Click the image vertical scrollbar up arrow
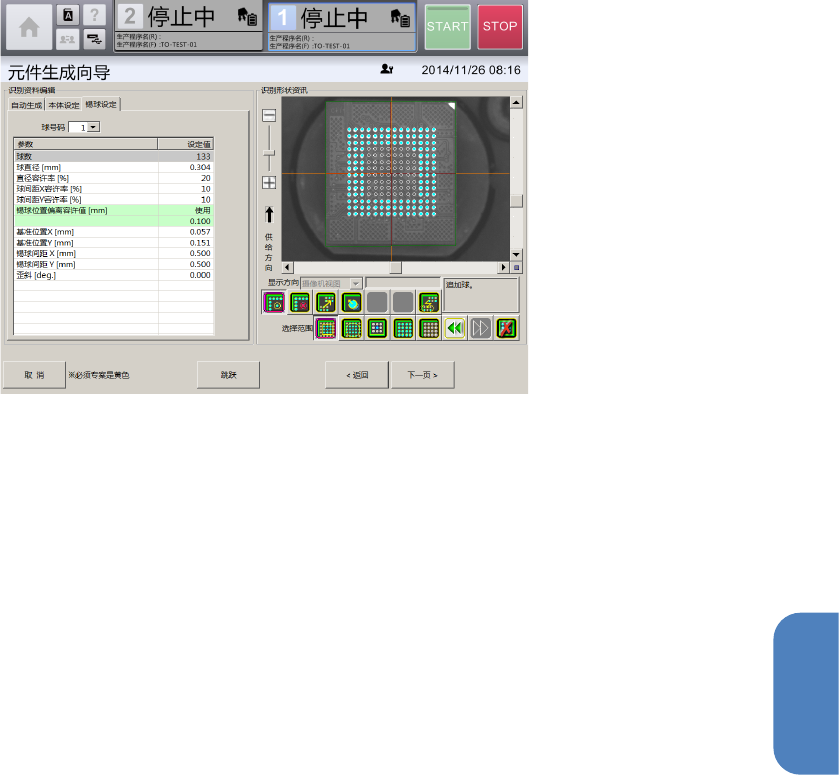The image size is (839, 775). (516, 102)
